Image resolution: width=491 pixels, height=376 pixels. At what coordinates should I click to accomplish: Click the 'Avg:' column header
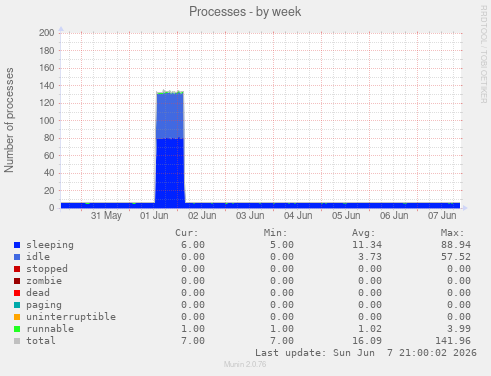(x=364, y=233)
